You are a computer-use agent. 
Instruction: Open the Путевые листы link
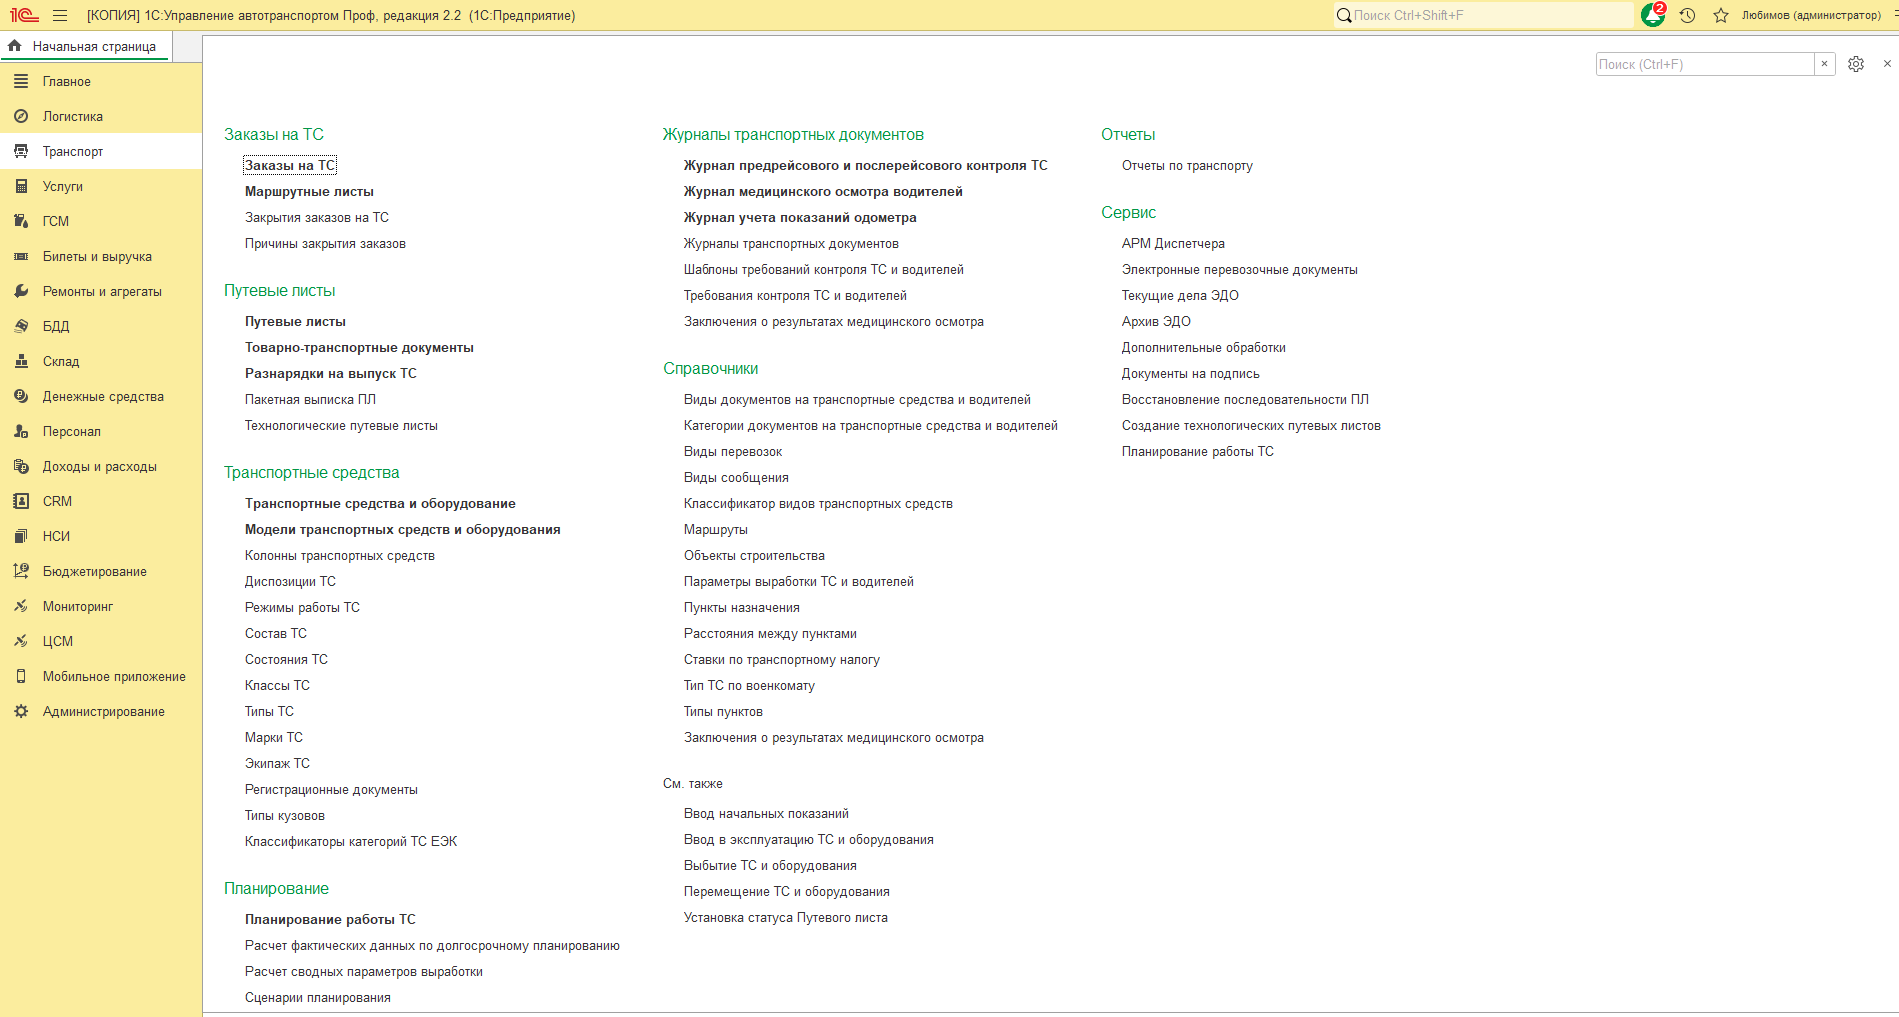click(x=295, y=321)
